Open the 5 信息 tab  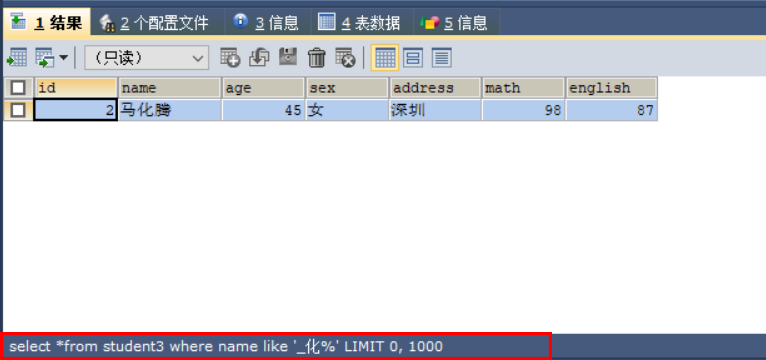point(454,22)
